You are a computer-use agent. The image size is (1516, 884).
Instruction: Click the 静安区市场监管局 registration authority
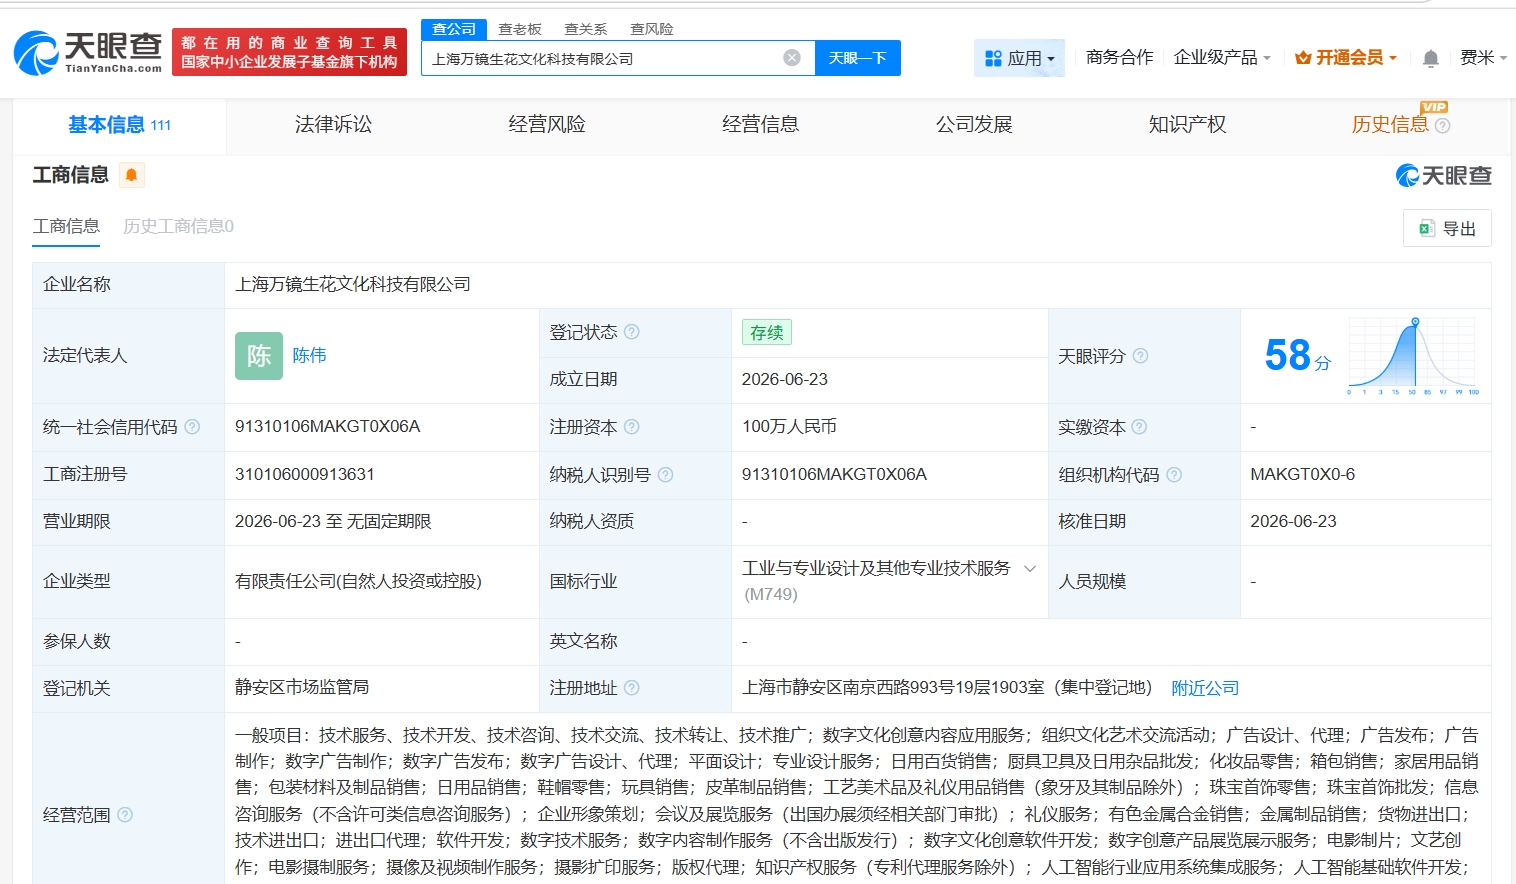[x=302, y=688]
